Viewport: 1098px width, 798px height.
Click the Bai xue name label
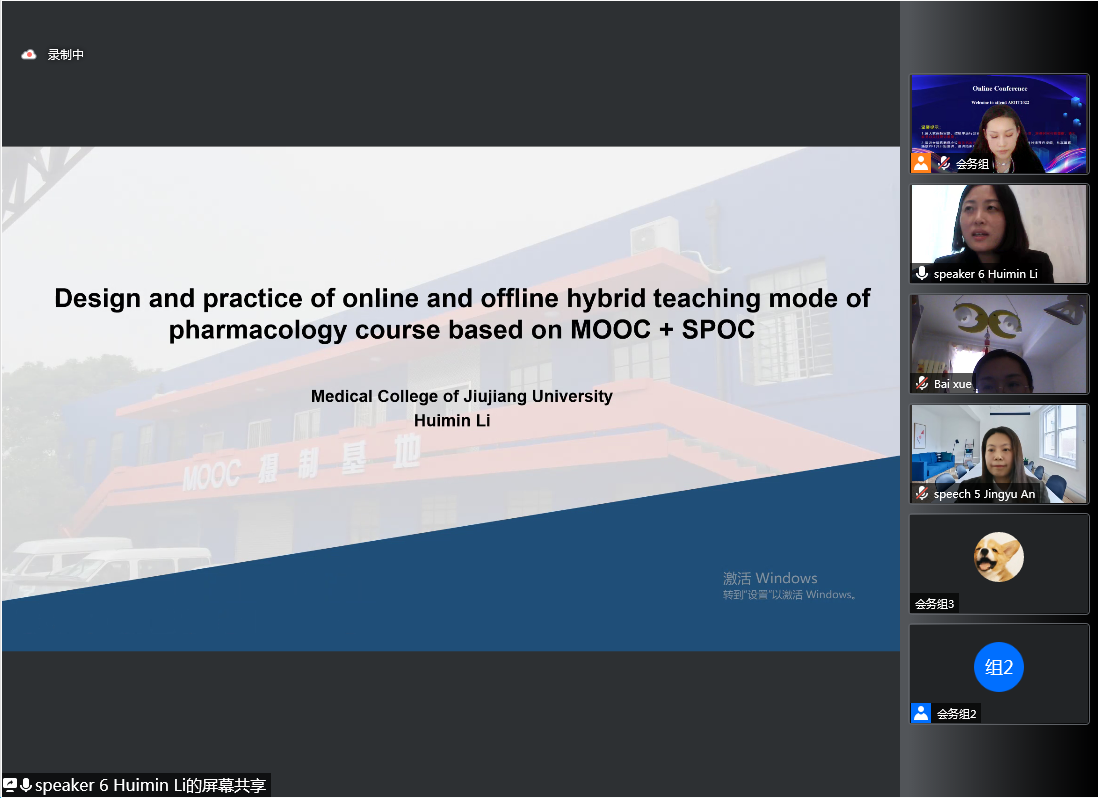click(952, 384)
